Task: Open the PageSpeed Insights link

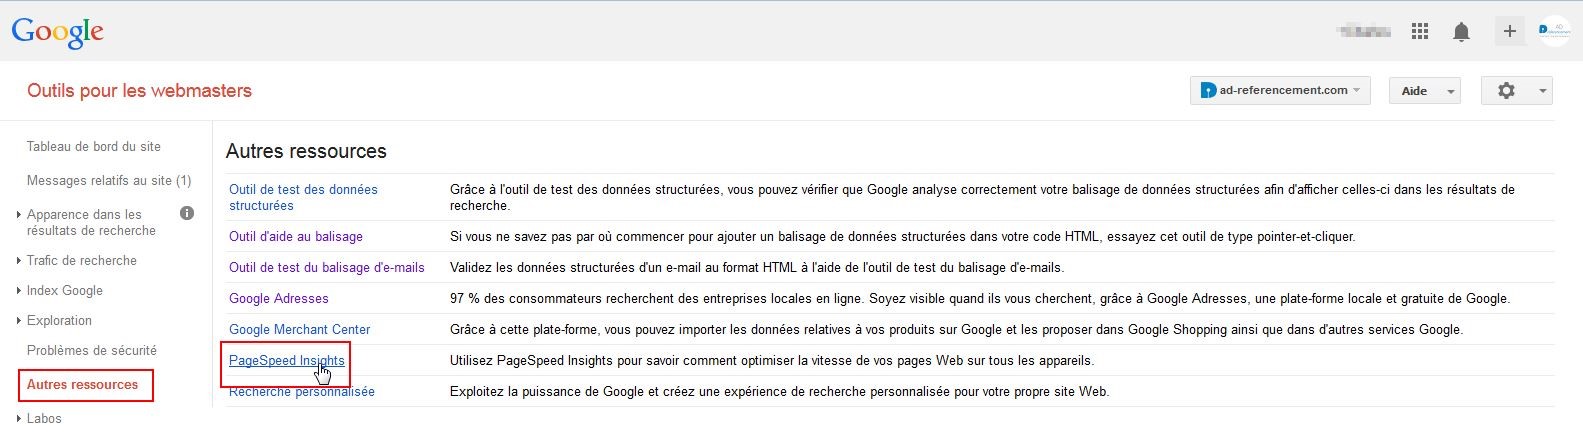Action: pos(286,360)
